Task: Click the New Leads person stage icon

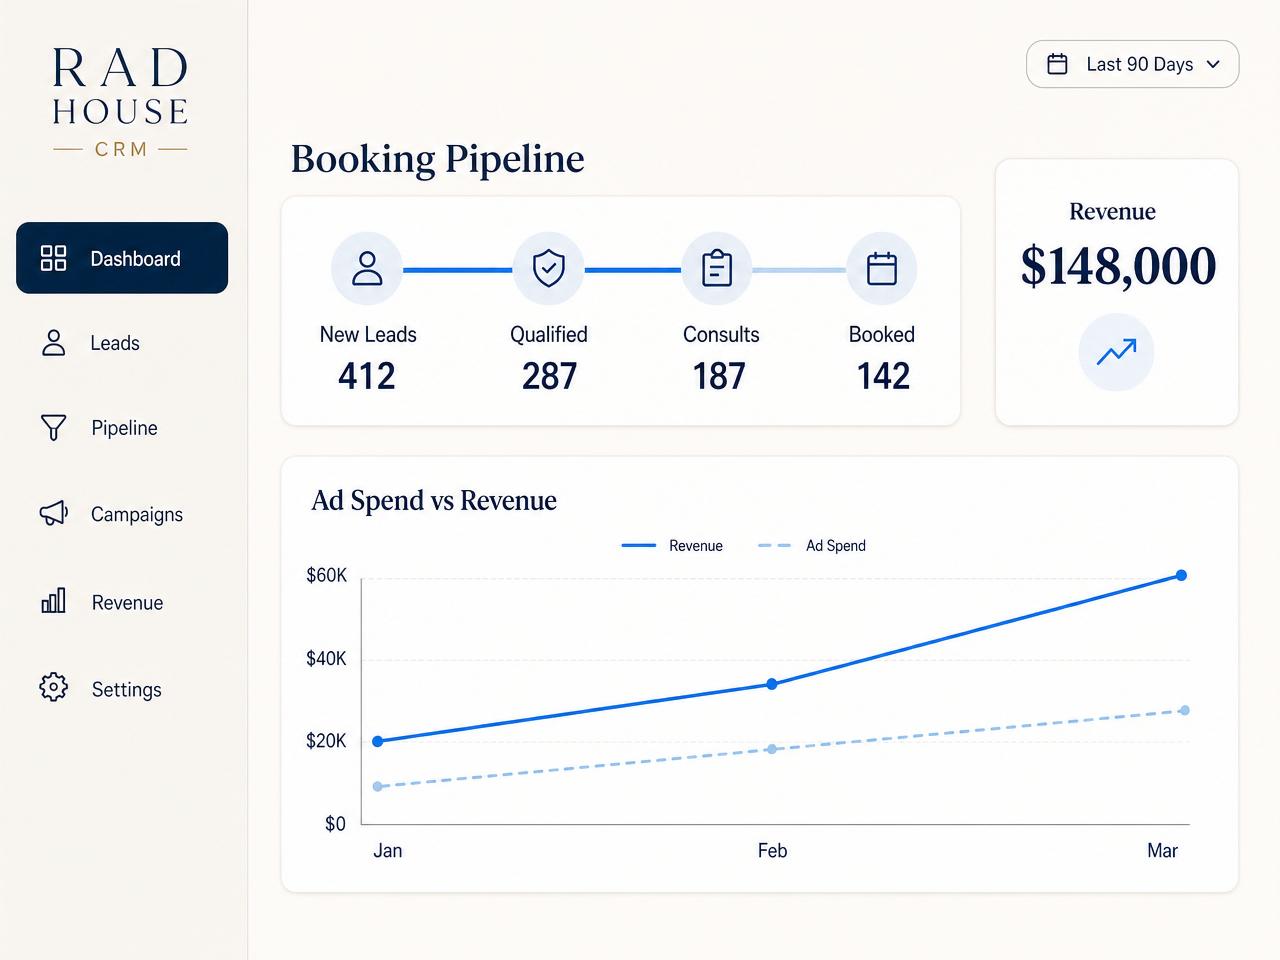Action: (x=367, y=269)
